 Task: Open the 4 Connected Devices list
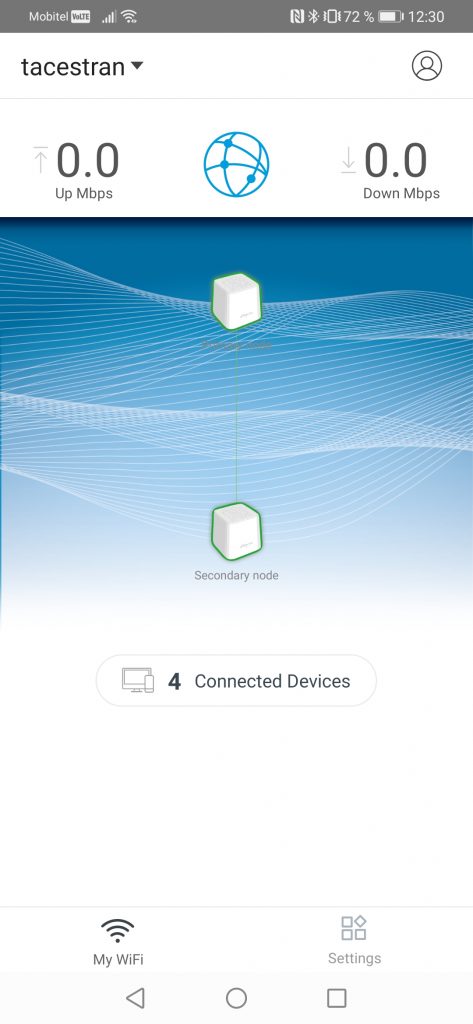[236, 680]
